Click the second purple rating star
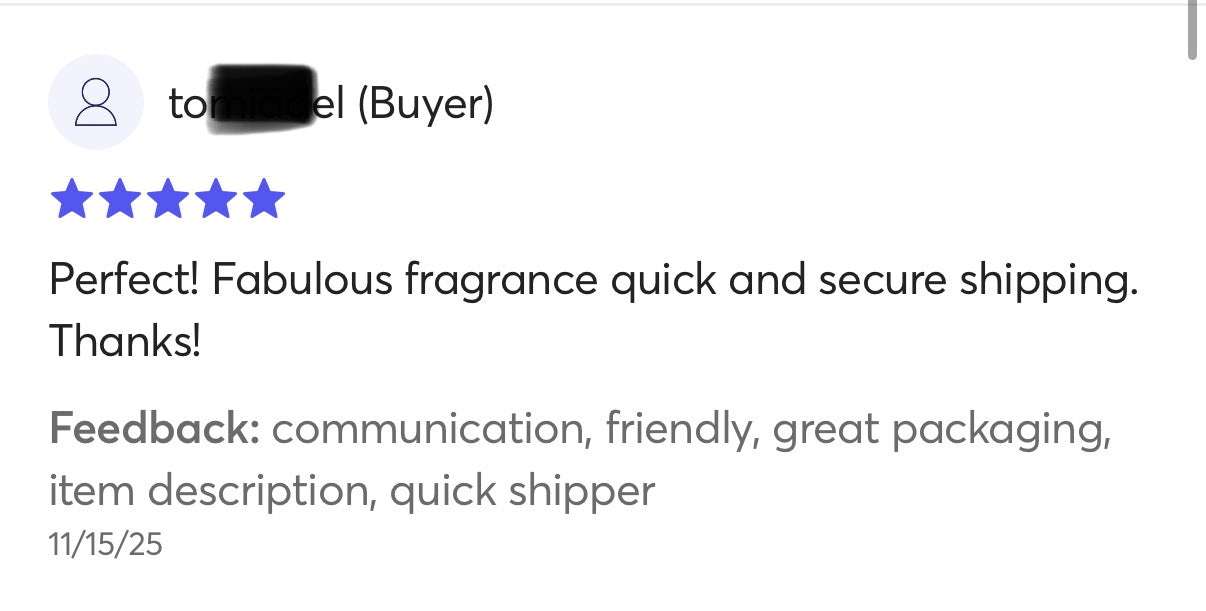The width and height of the screenshot is (1206, 611). tap(119, 199)
